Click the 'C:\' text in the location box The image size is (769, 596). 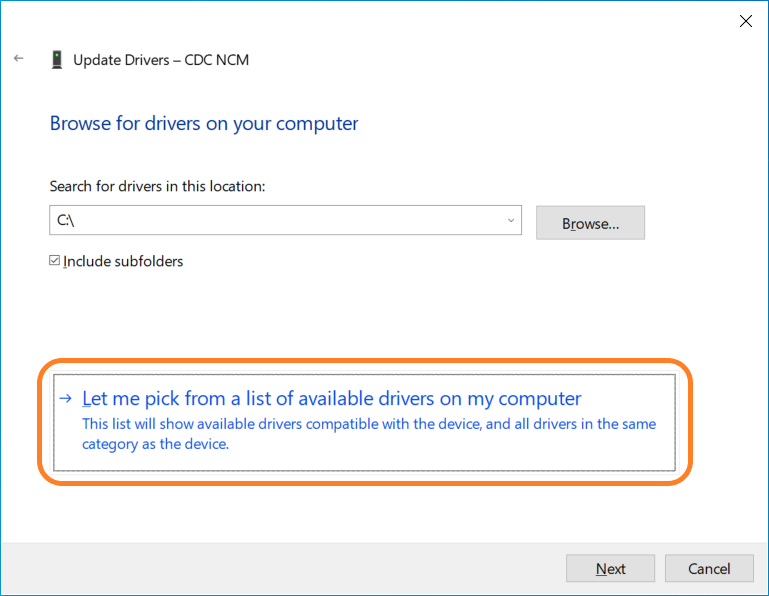[x=65, y=221]
